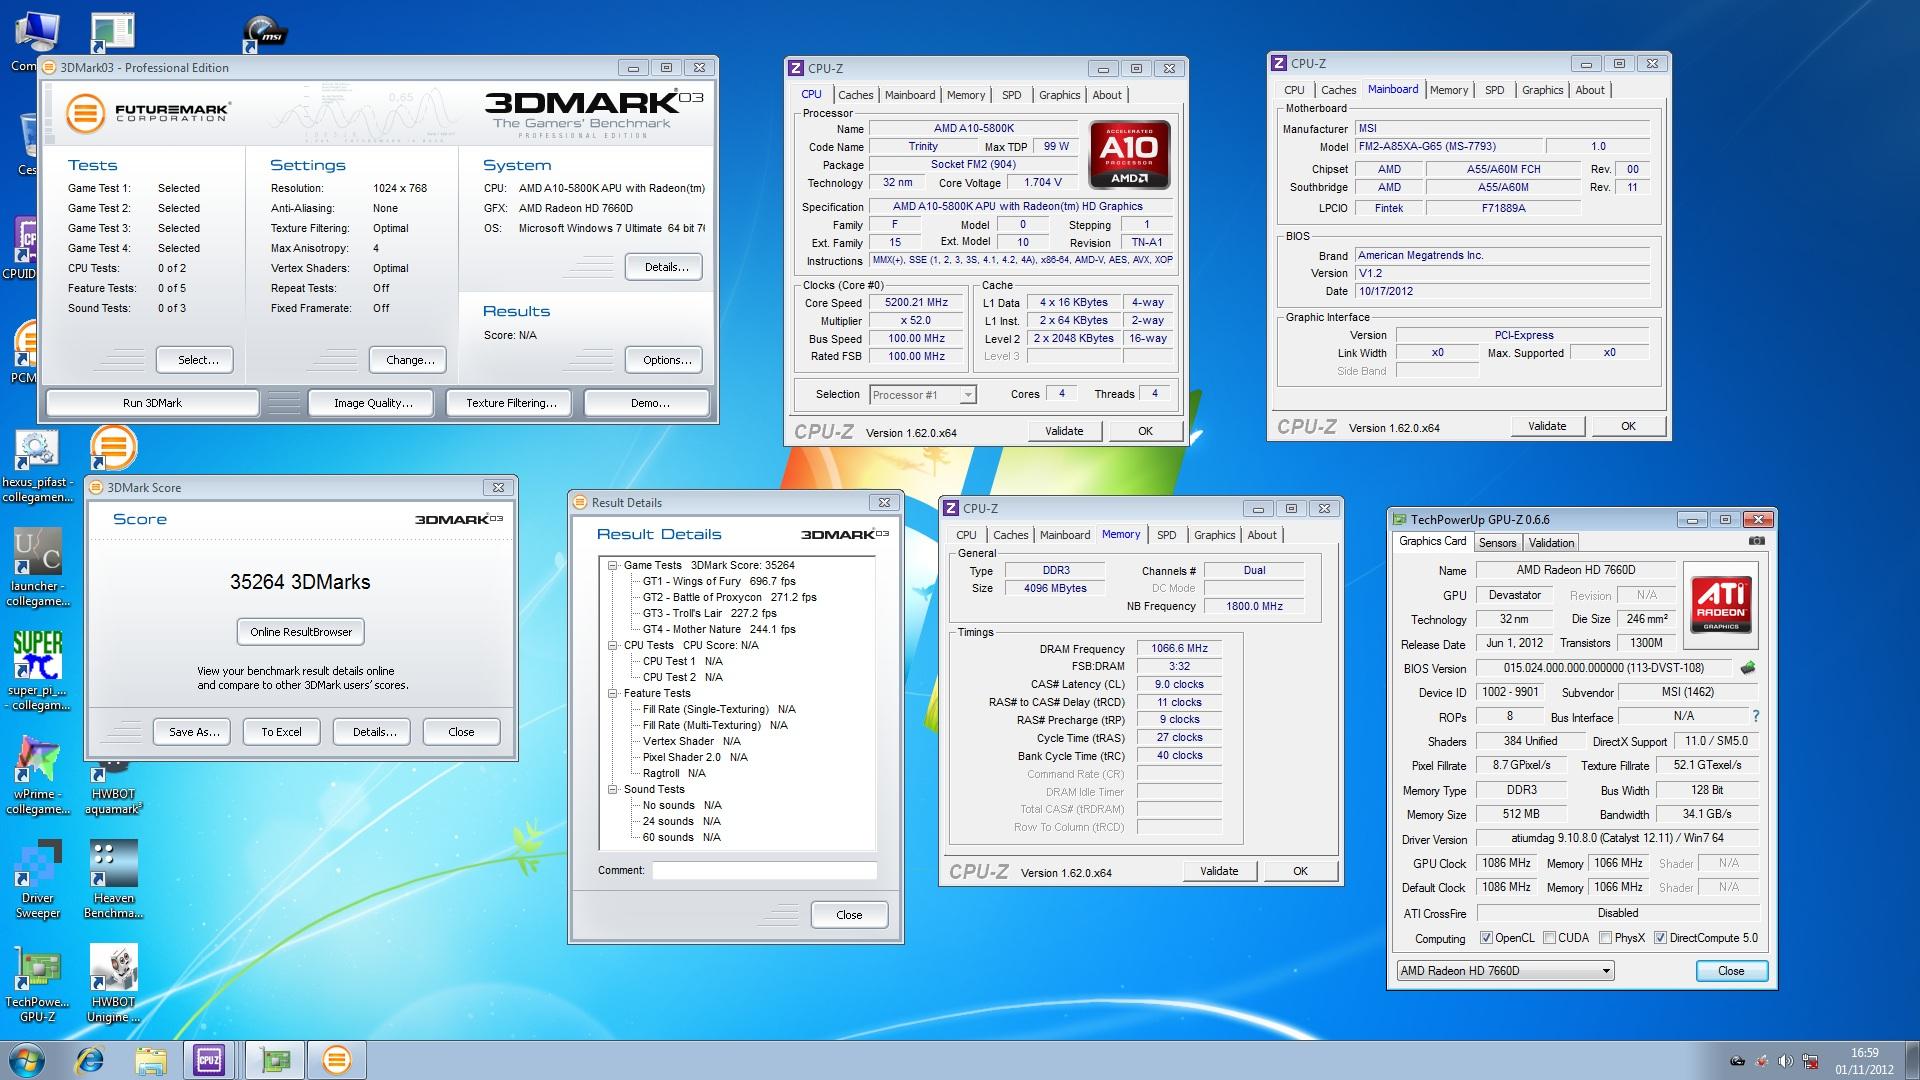Click the system Details button in 3DMark03
The height and width of the screenshot is (1080, 1920).
(666, 267)
